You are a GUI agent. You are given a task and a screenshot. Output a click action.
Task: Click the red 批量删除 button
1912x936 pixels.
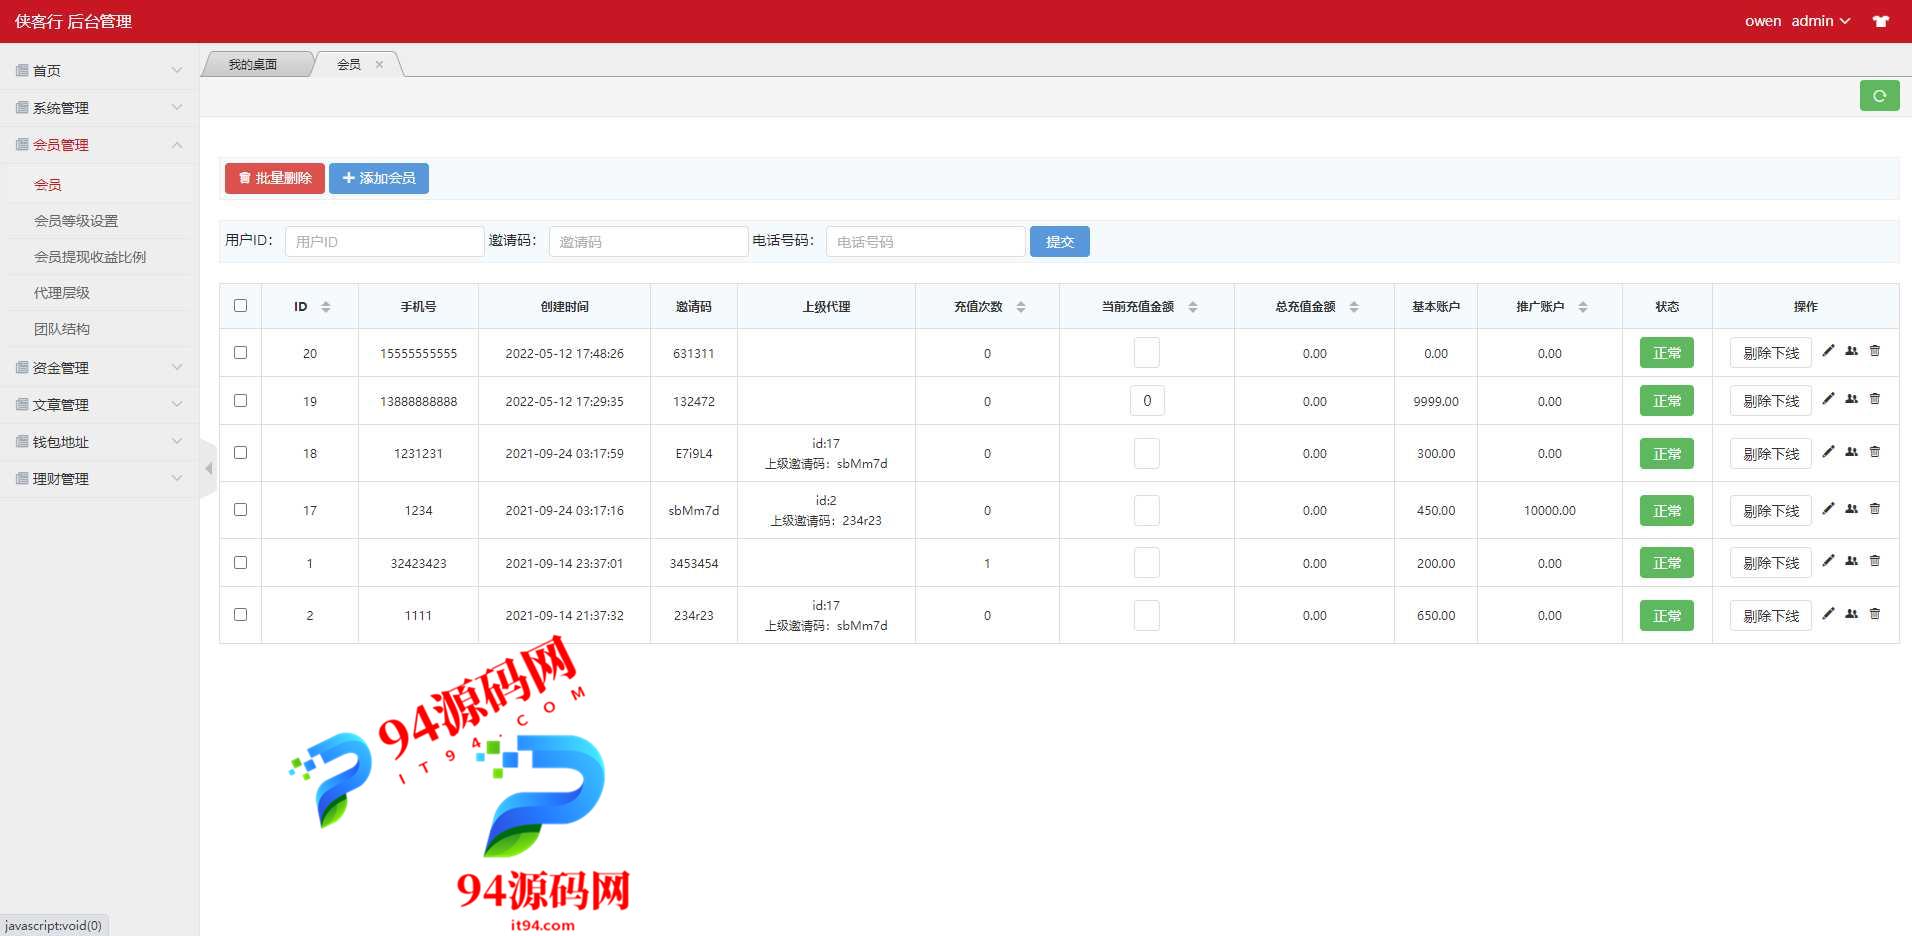tap(275, 178)
